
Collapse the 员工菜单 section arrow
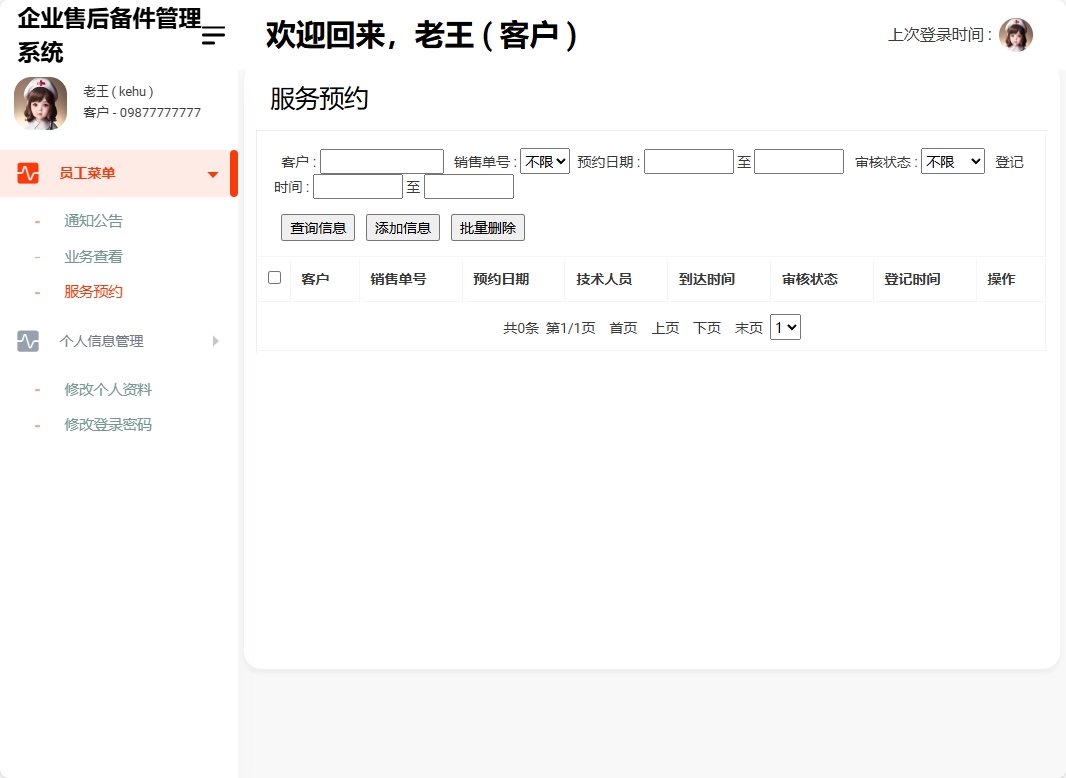pyautogui.click(x=212, y=172)
